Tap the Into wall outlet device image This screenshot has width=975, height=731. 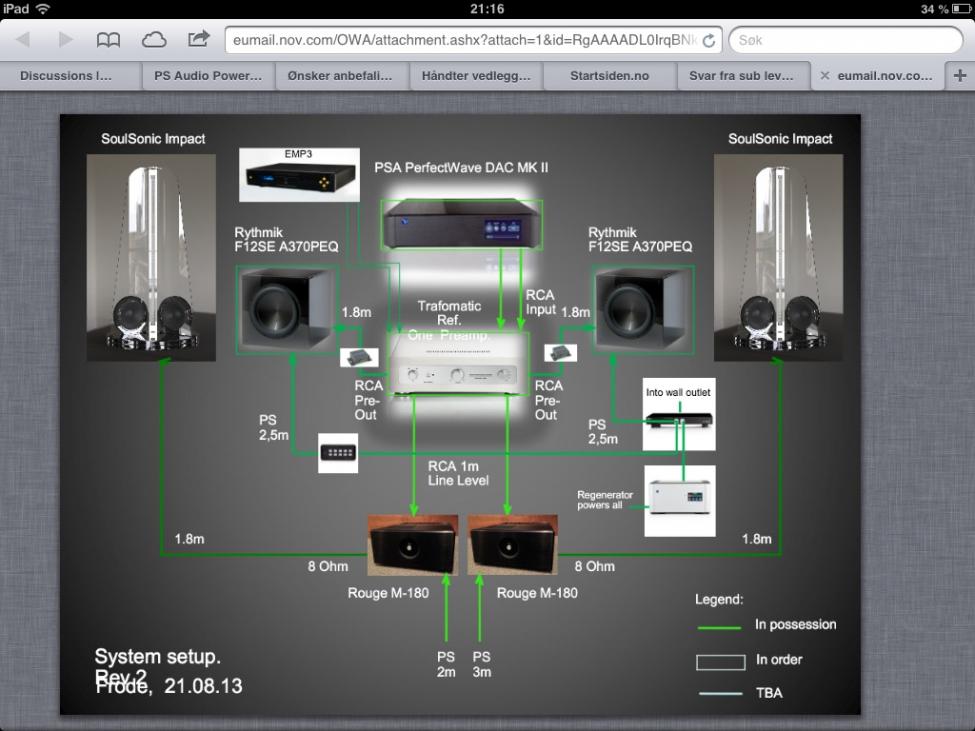click(x=679, y=415)
